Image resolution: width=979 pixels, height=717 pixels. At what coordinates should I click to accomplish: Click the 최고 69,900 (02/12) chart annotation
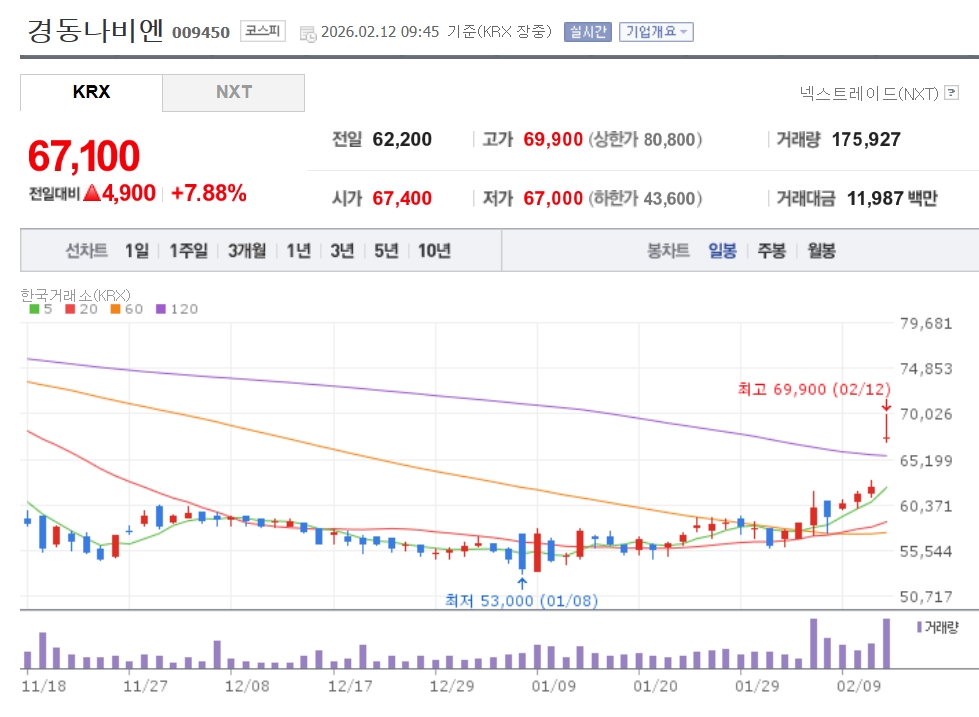coord(814,389)
